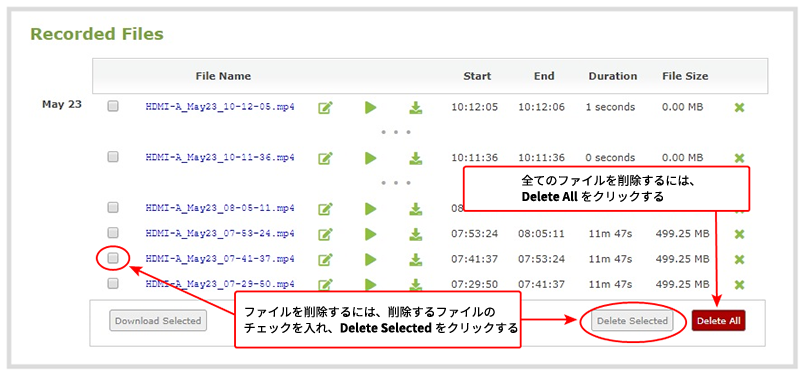The height and width of the screenshot is (372, 800).
Task: Click the File Size column header
Action: coord(685,76)
